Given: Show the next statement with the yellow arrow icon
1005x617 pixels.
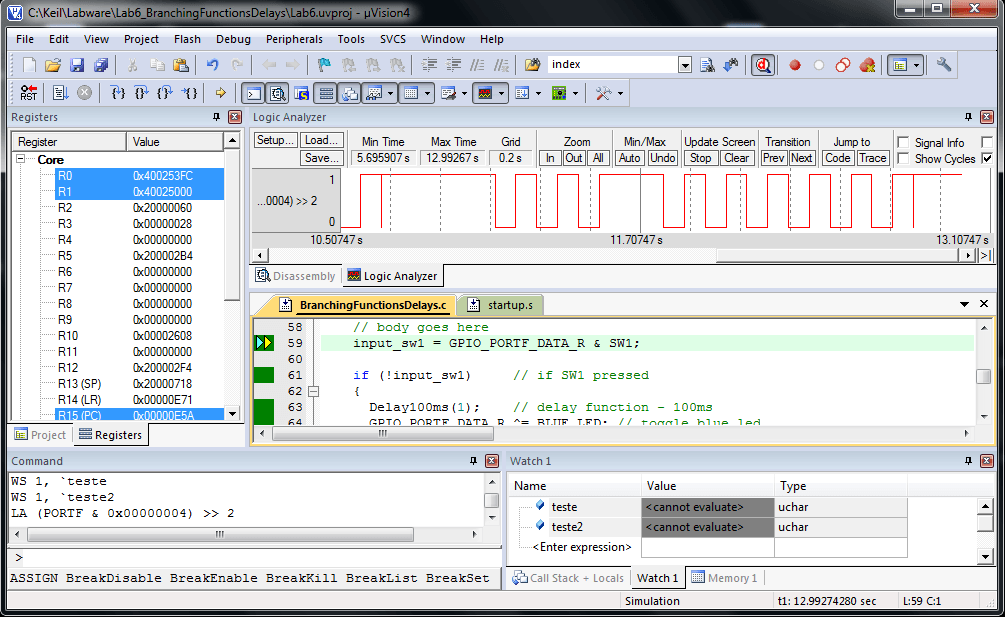Looking at the screenshot, I should pyautogui.click(x=220, y=93).
